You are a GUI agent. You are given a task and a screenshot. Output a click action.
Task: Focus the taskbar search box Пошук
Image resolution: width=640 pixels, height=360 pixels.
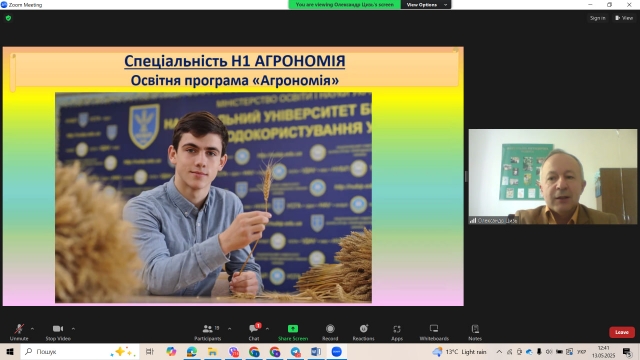pyautogui.click(x=80, y=351)
